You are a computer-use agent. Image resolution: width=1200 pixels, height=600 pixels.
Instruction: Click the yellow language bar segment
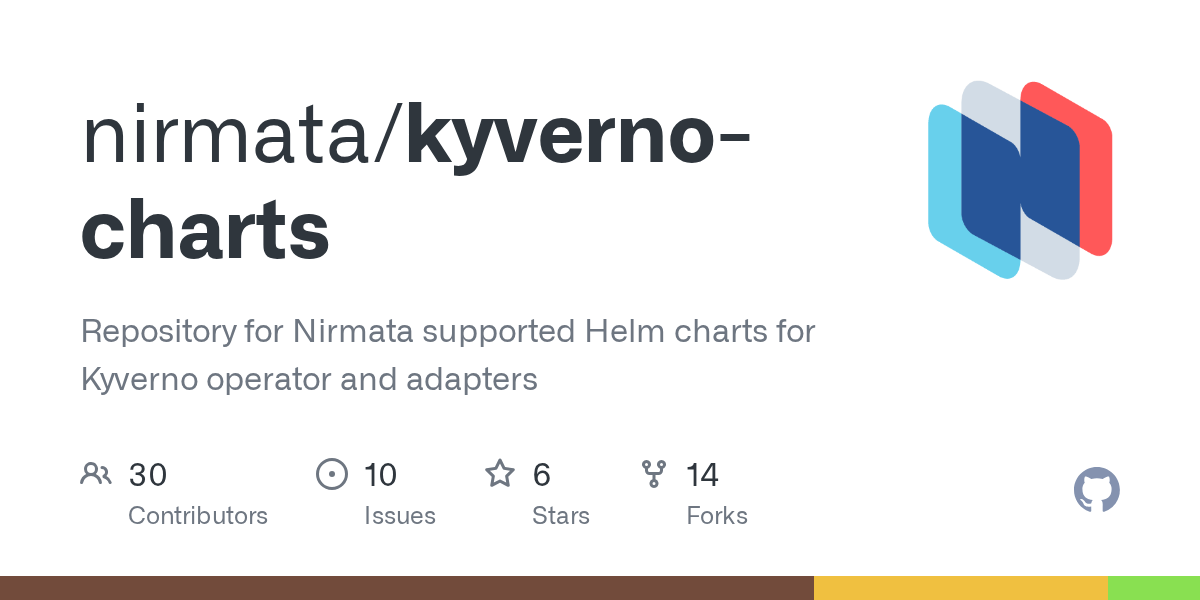pyautogui.click(x=960, y=588)
